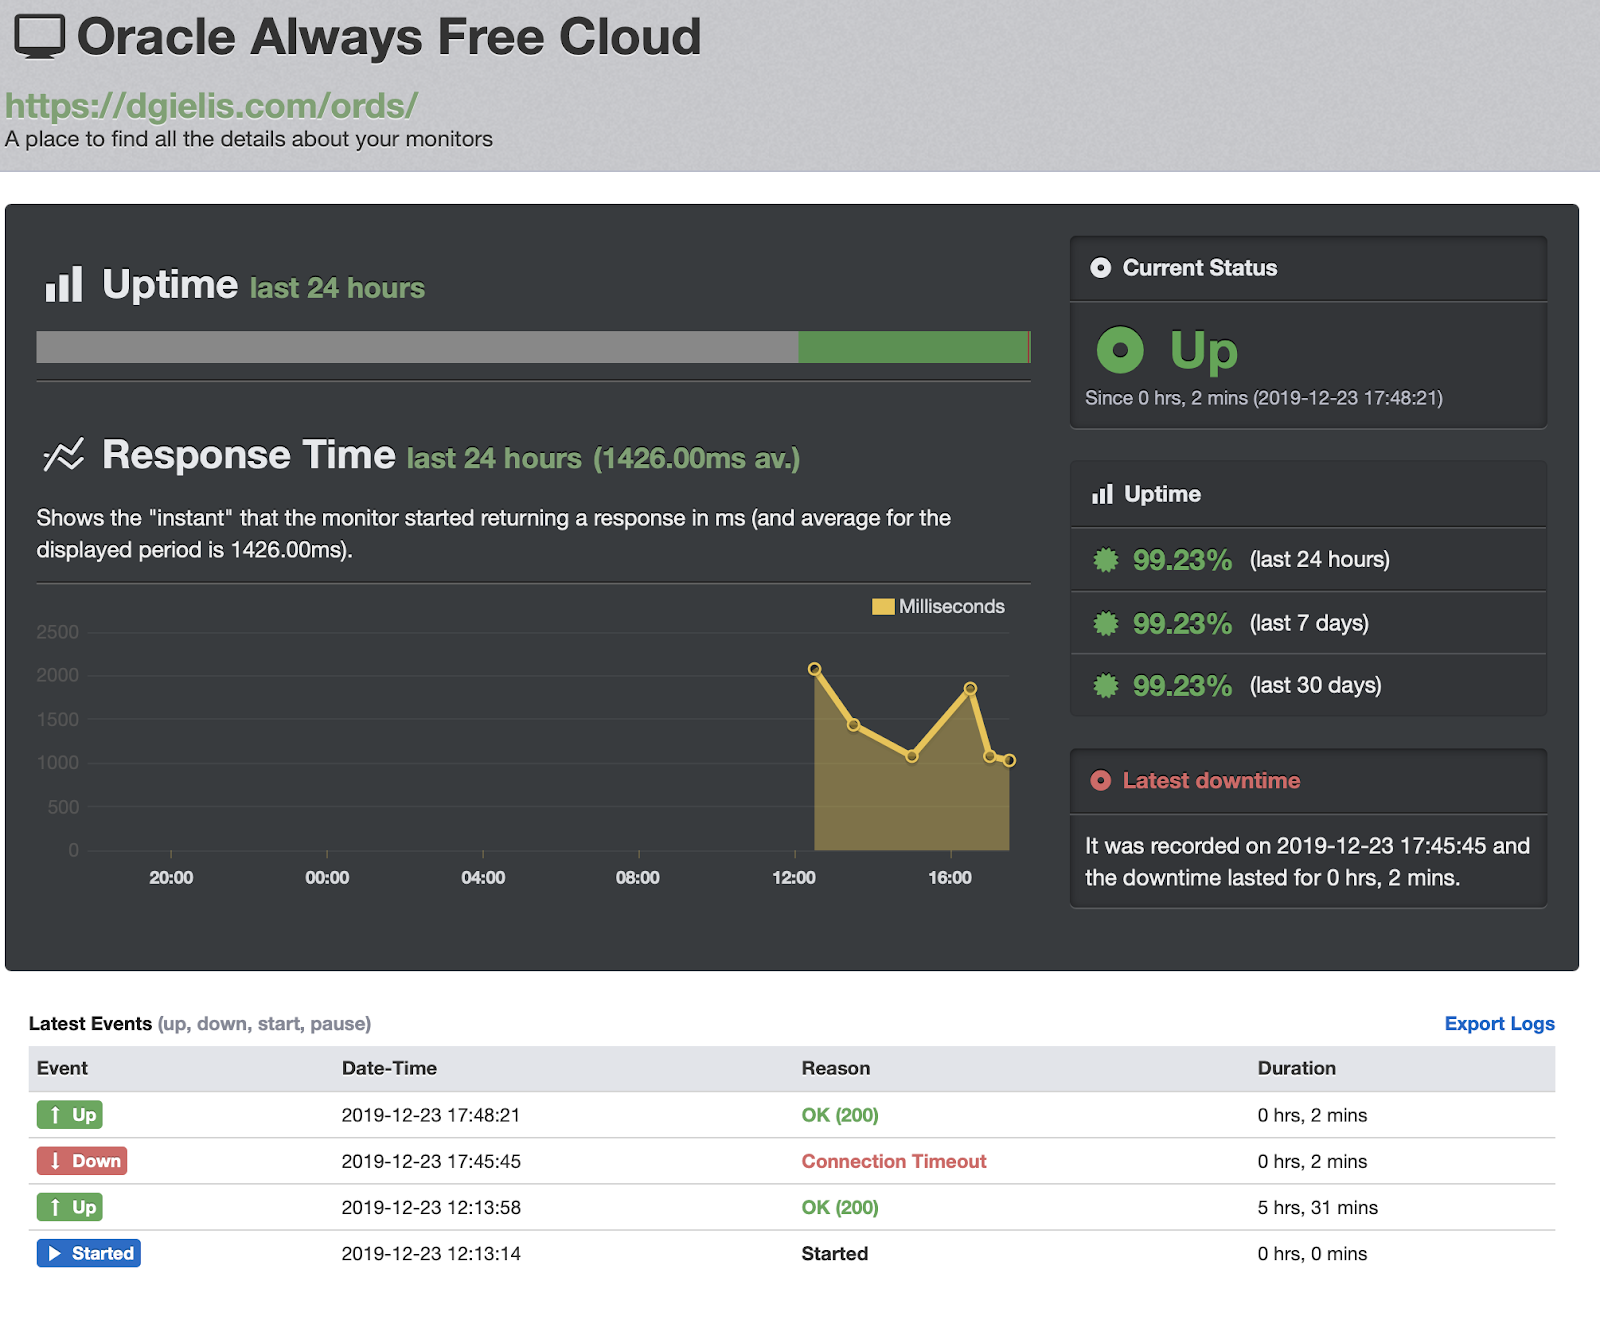This screenshot has height=1320, width=1600.
Task: Click the line graph icon beside Response Time
Action: tap(64, 455)
